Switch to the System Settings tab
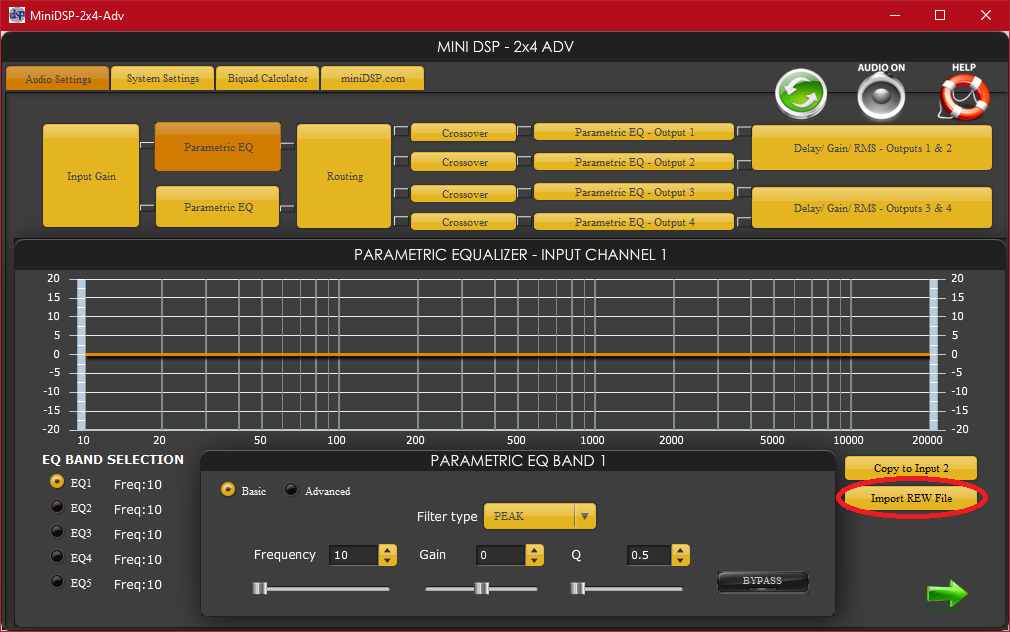The image size is (1010, 632). click(x=162, y=79)
